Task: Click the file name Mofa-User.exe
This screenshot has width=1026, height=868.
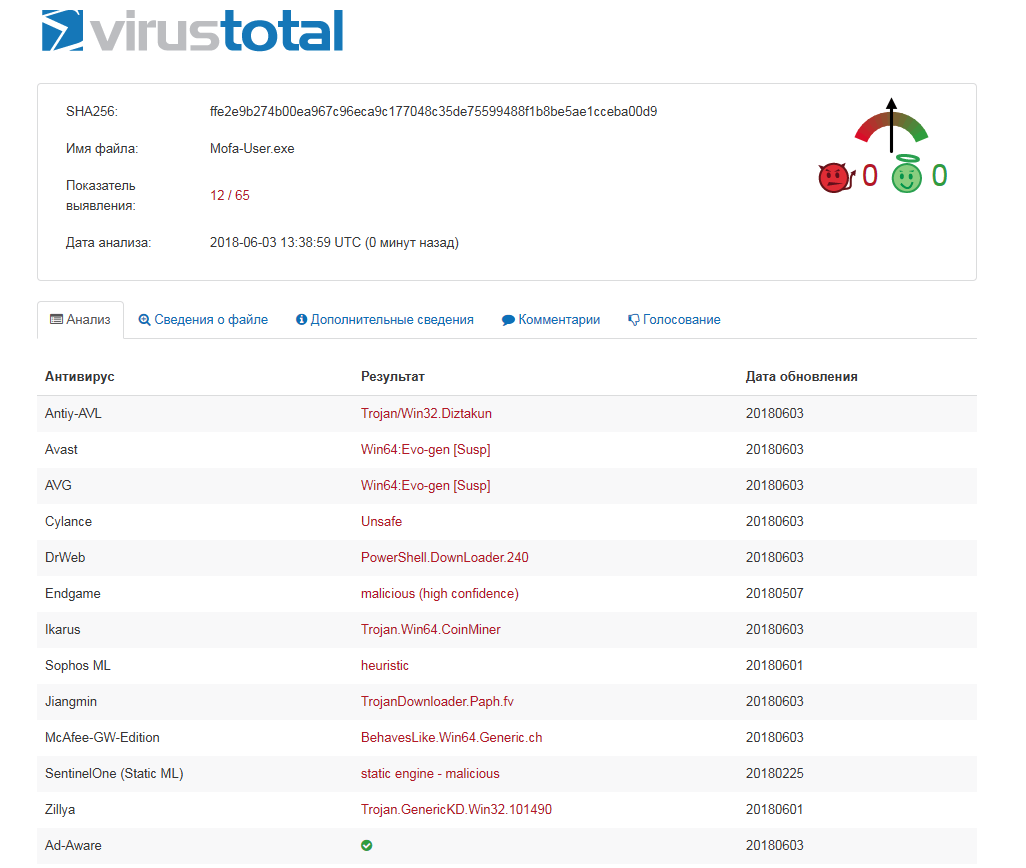Action: 252,148
